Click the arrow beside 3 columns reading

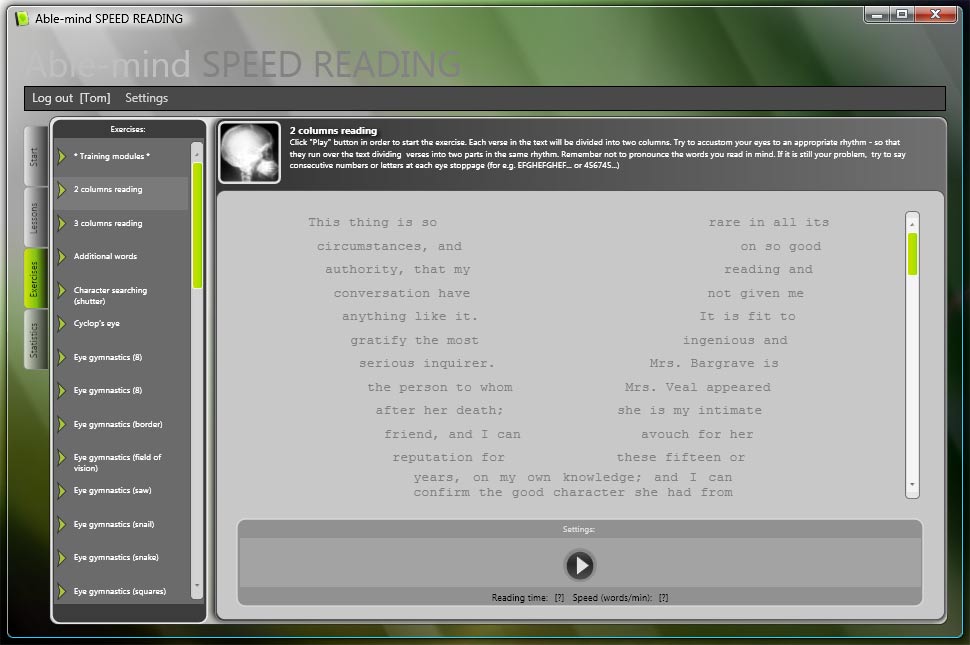(x=62, y=223)
